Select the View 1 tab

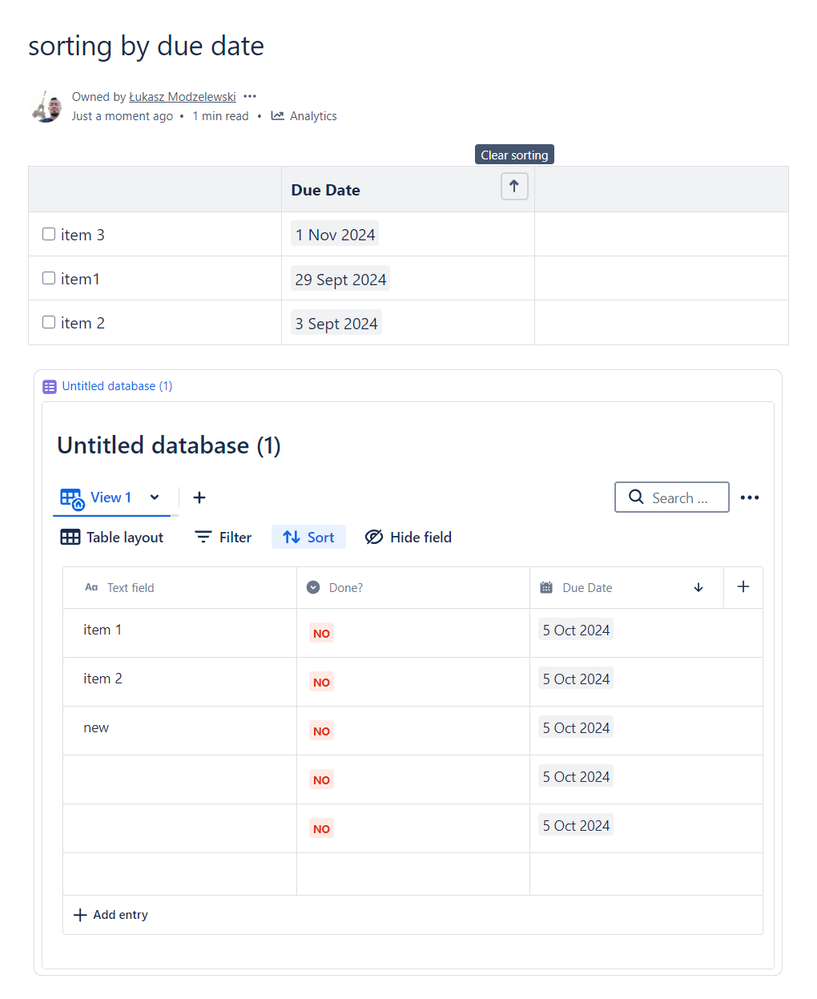click(x=111, y=498)
